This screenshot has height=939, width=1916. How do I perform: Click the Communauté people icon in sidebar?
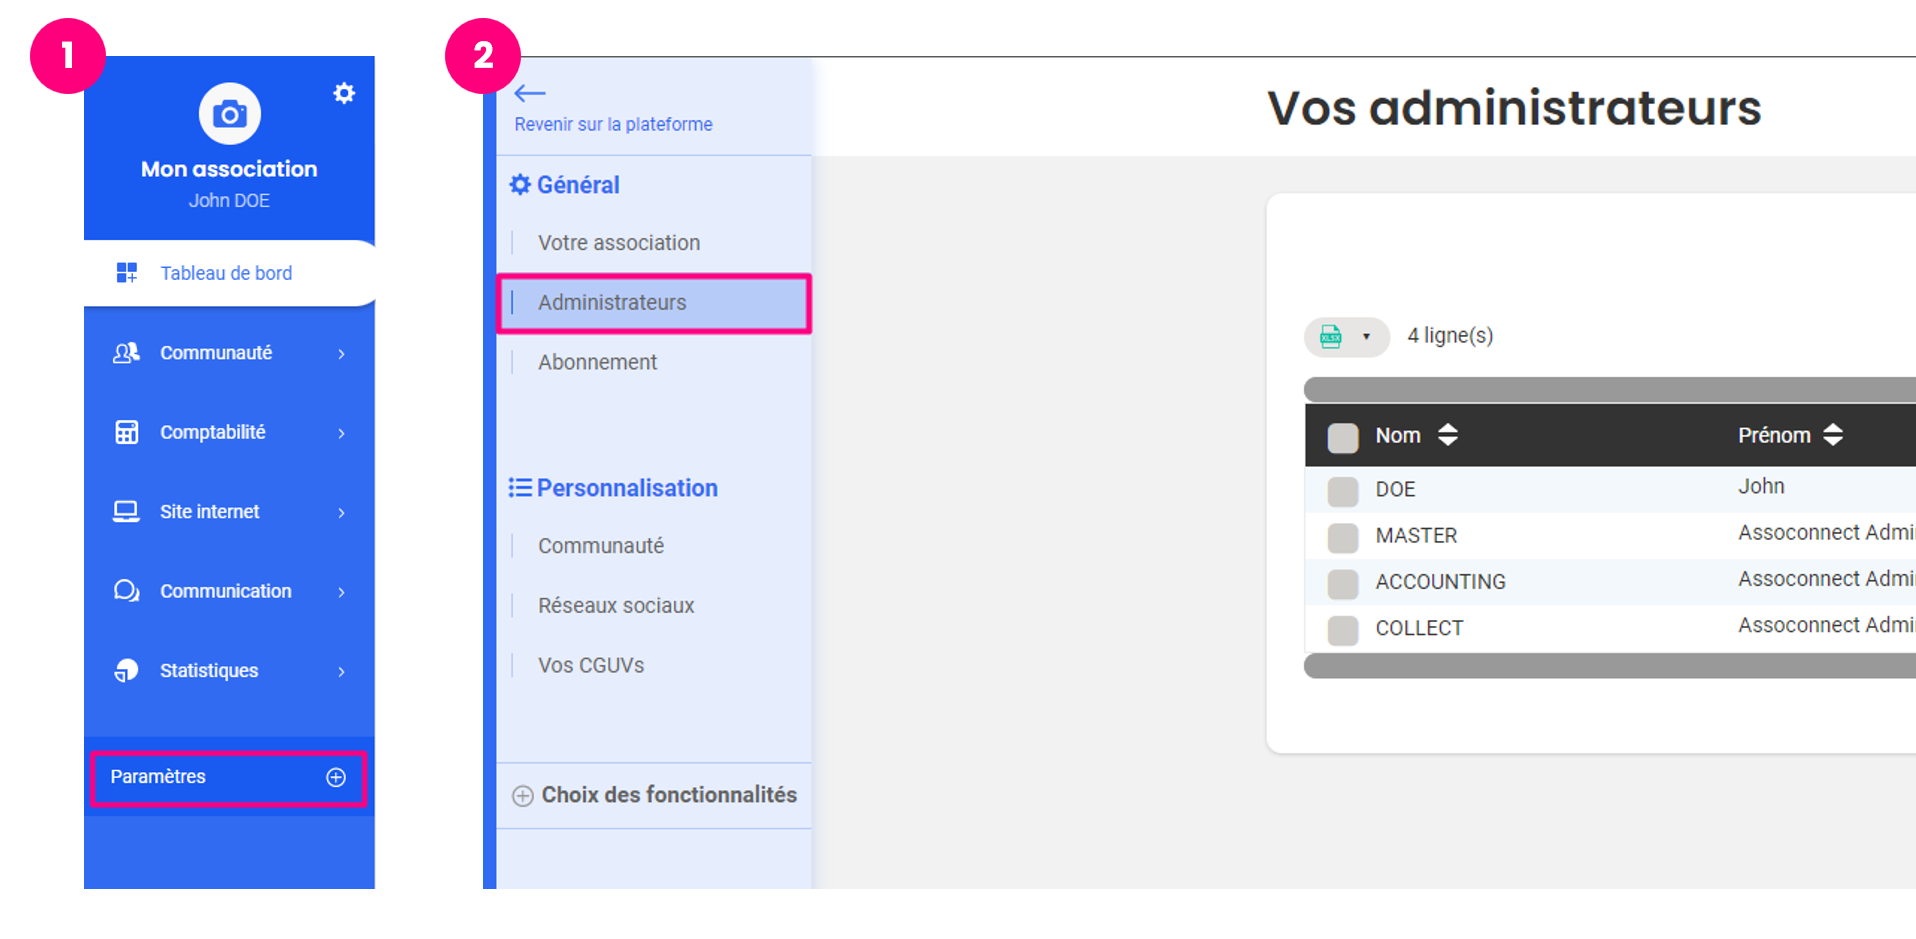(126, 353)
